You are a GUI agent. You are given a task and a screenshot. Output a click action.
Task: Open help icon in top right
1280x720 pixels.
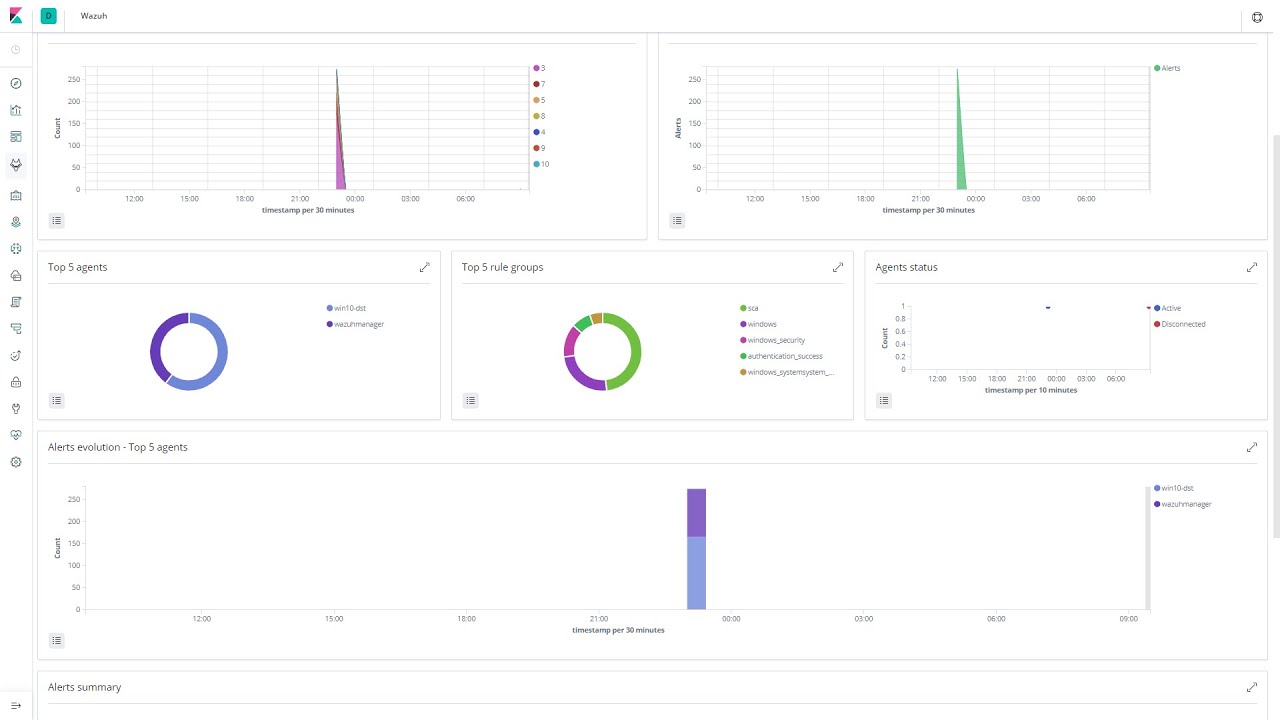click(x=1258, y=17)
